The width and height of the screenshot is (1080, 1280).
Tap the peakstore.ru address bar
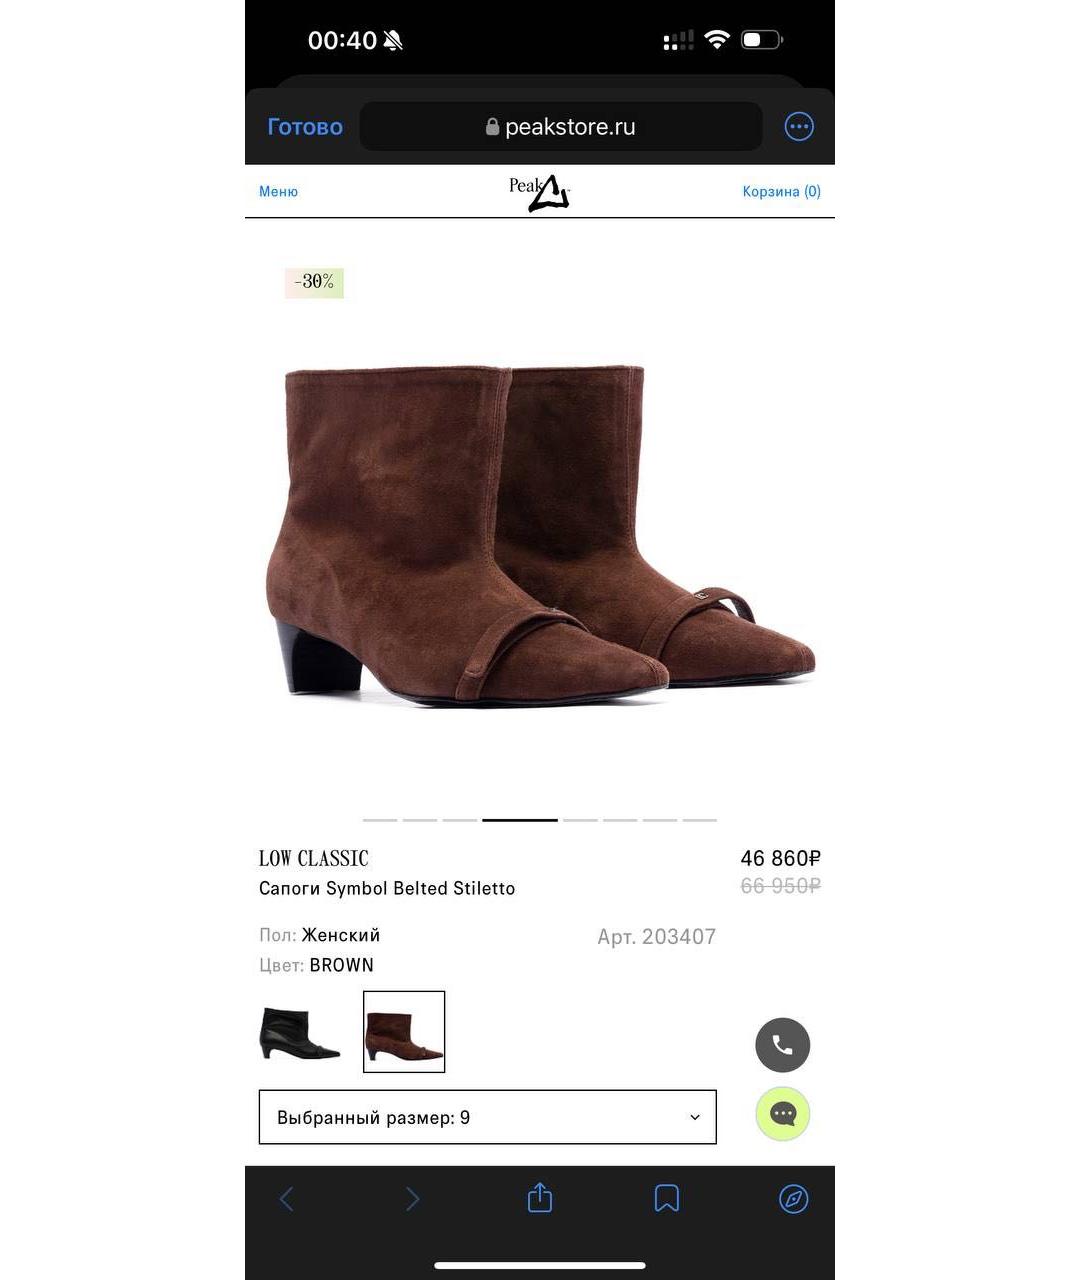[561, 127]
